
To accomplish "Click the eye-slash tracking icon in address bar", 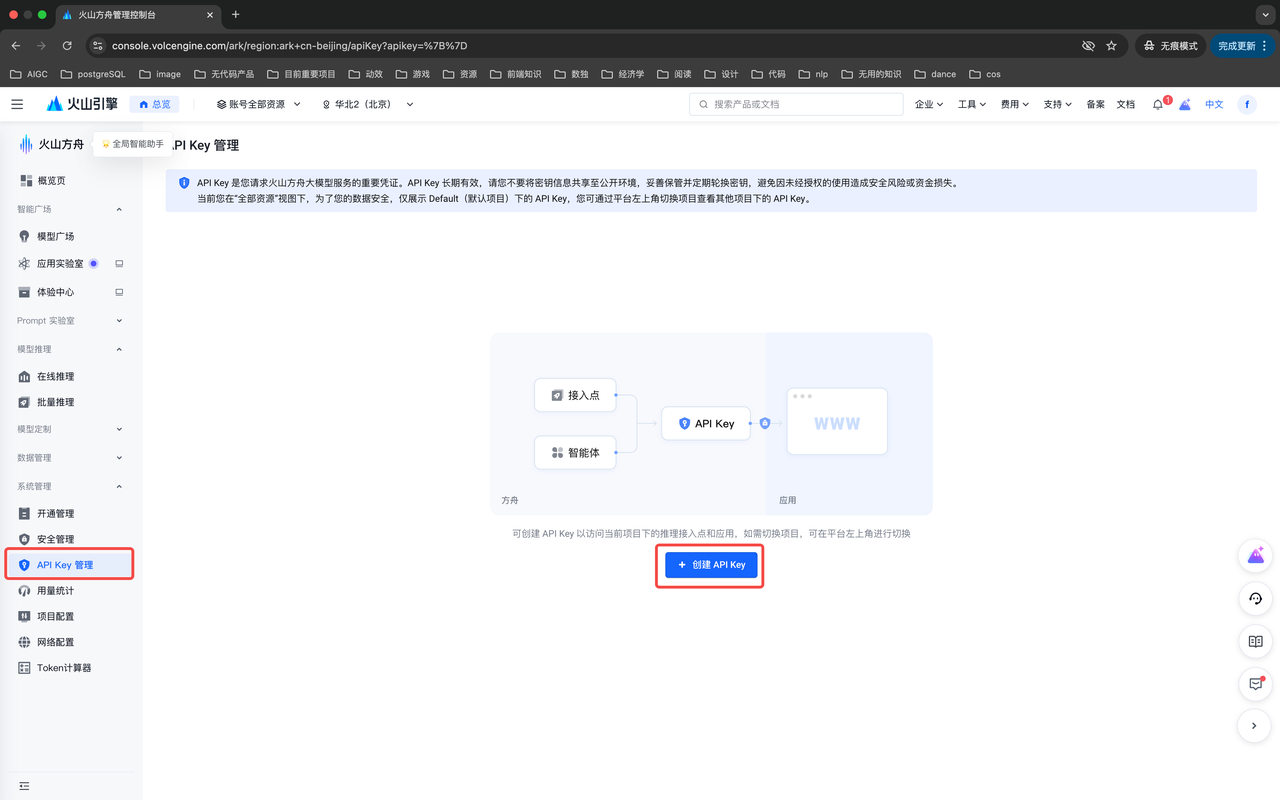I will (x=1088, y=46).
